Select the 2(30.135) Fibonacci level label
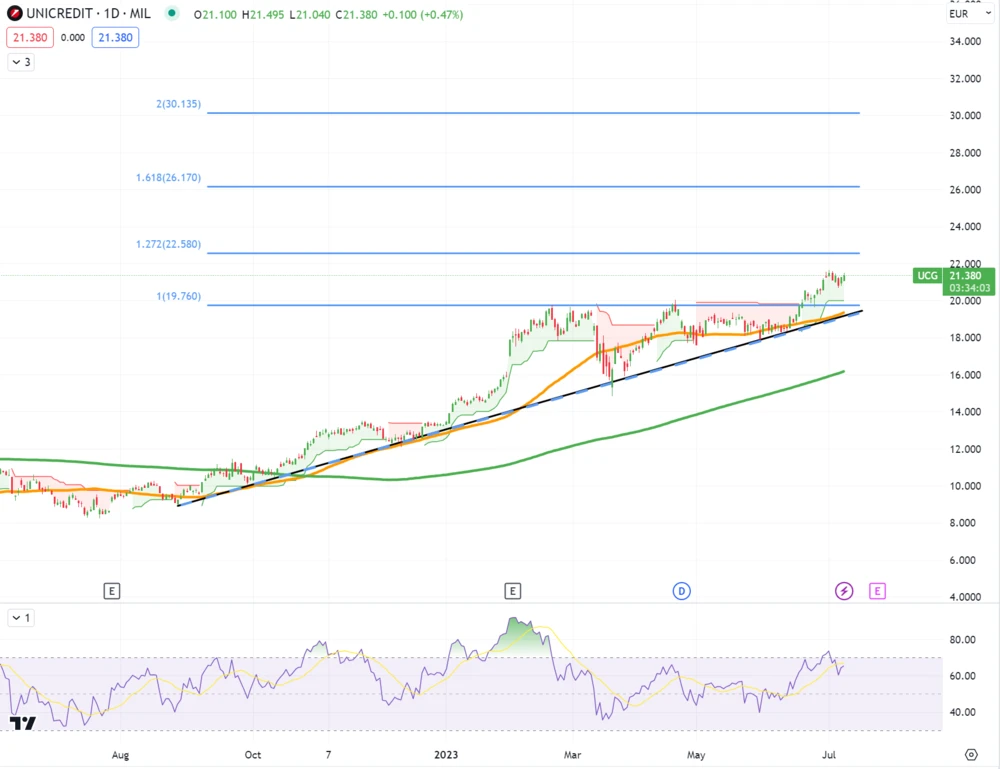The height and width of the screenshot is (769, 1000). 178,104
